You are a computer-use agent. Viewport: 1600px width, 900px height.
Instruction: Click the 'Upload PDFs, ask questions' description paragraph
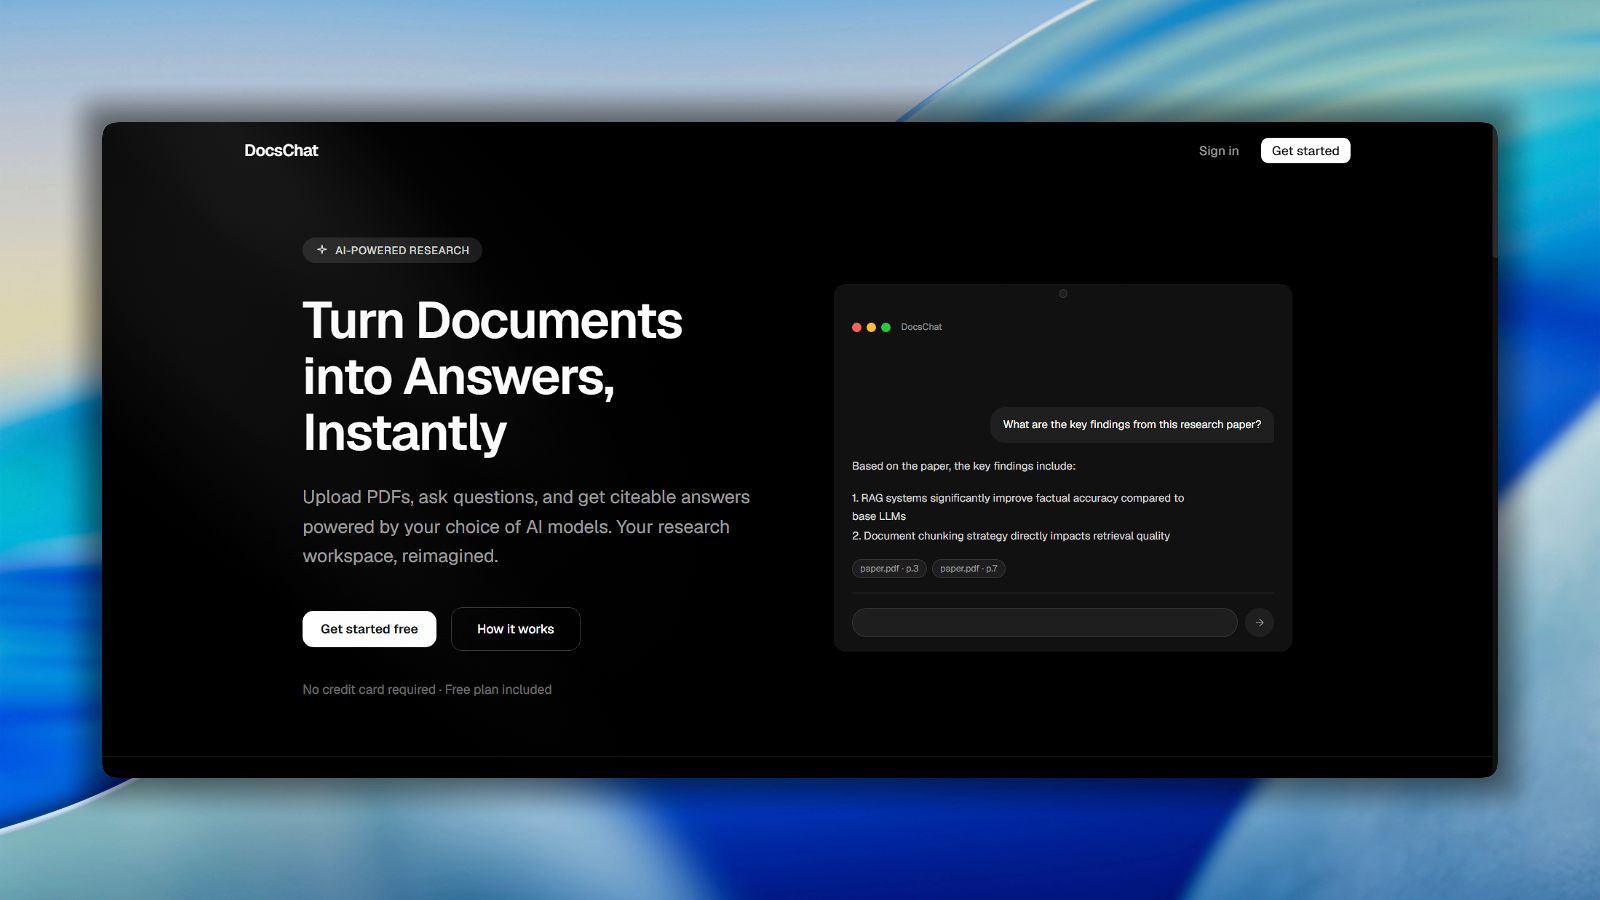[x=526, y=527]
